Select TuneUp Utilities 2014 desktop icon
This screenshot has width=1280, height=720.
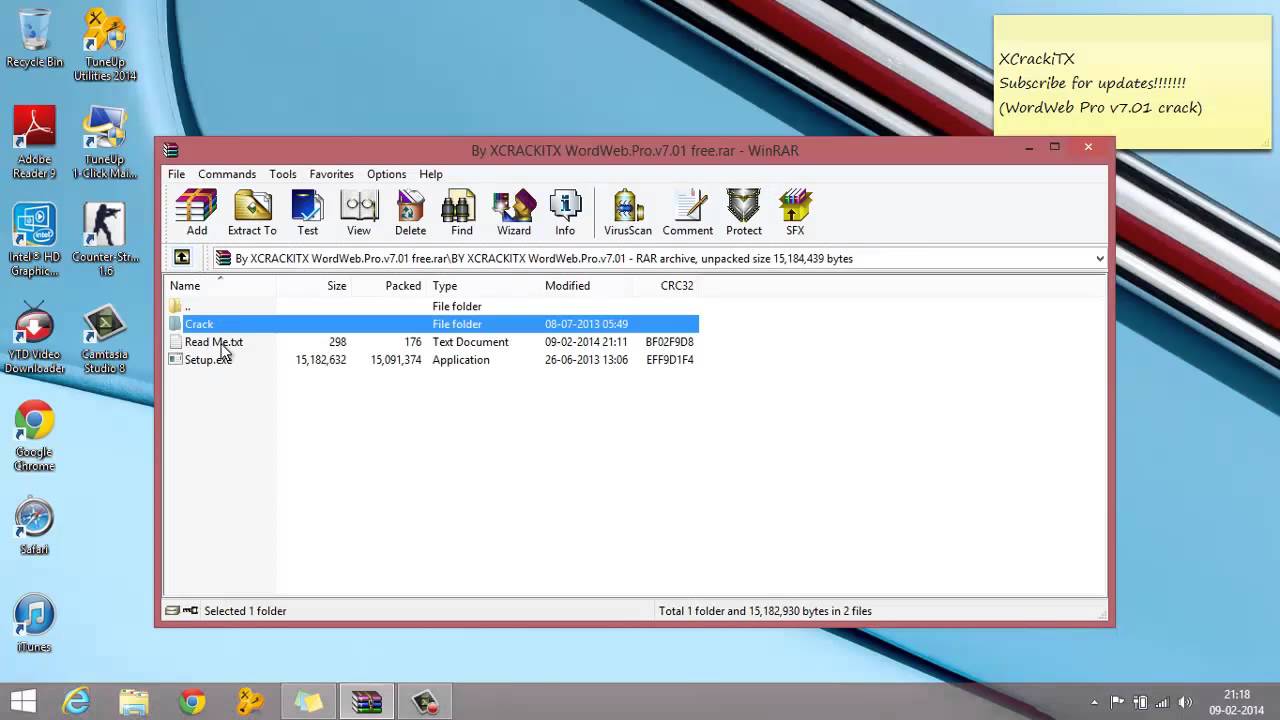[105, 45]
